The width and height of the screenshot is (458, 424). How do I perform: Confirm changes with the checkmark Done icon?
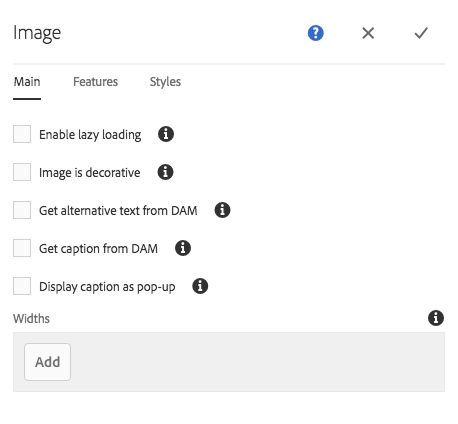tap(421, 33)
